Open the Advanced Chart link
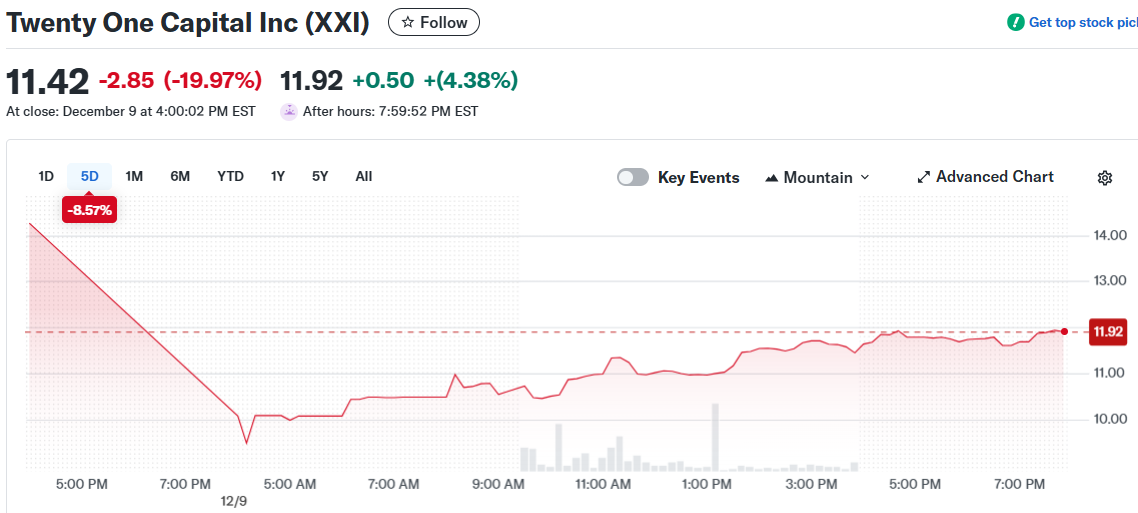The height and width of the screenshot is (513, 1138). [x=994, y=177]
